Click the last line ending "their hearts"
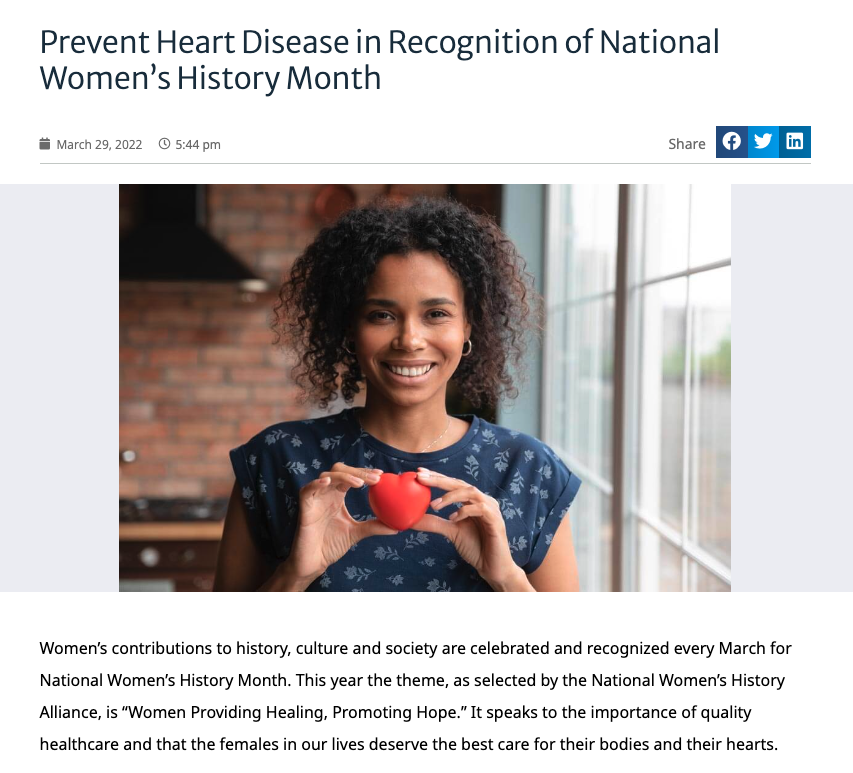 point(409,744)
